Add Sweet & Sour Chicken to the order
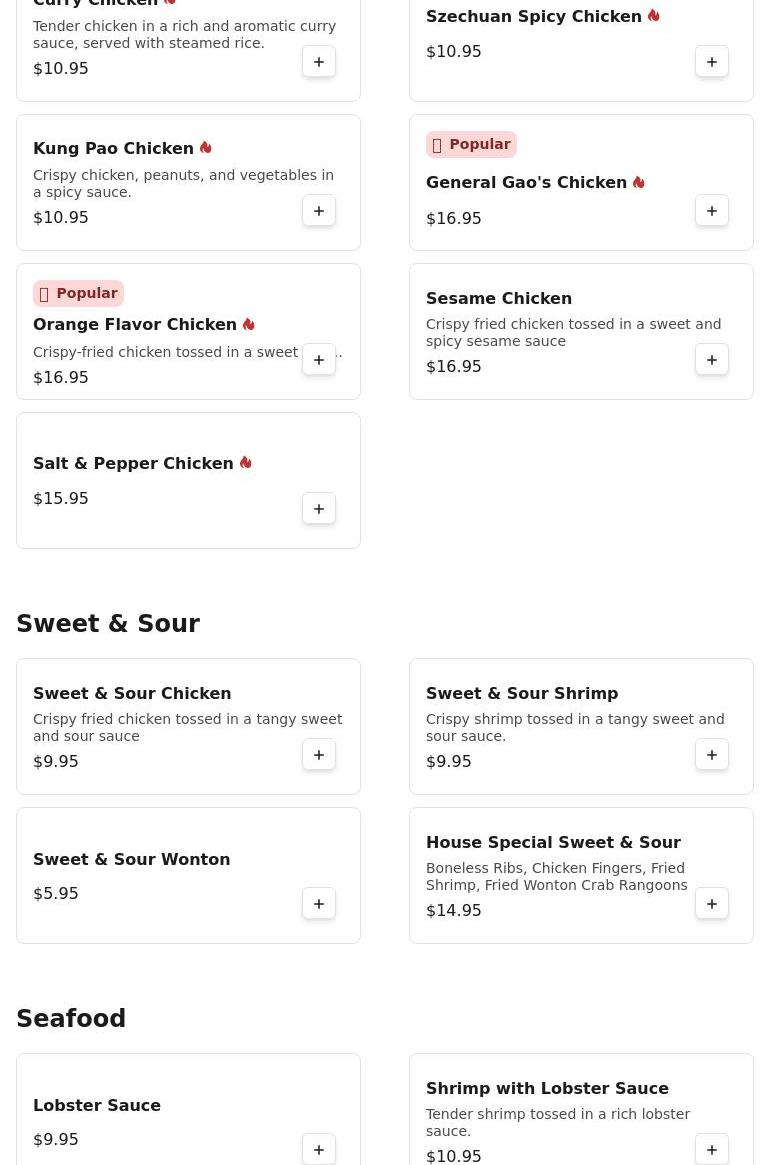This screenshot has height=1165, width=770. click(x=319, y=755)
